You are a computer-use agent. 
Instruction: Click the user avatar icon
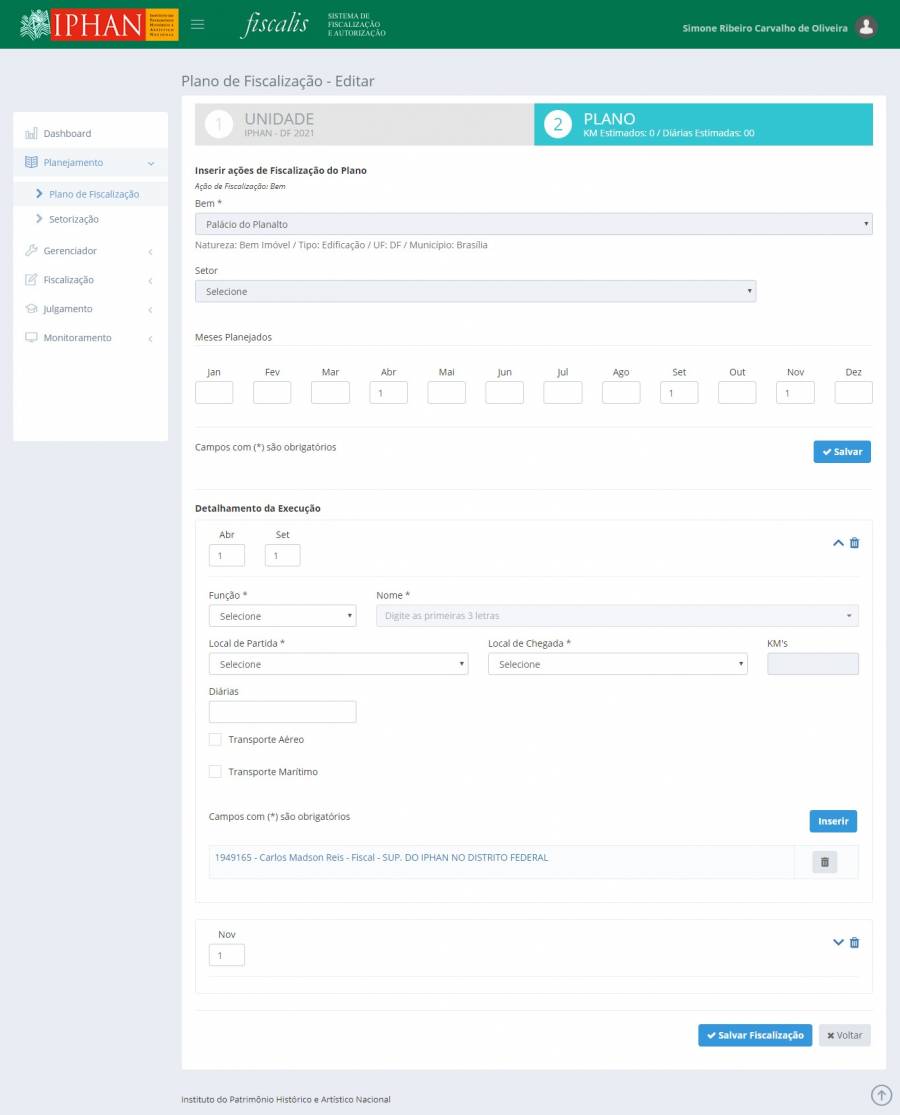click(x=867, y=27)
